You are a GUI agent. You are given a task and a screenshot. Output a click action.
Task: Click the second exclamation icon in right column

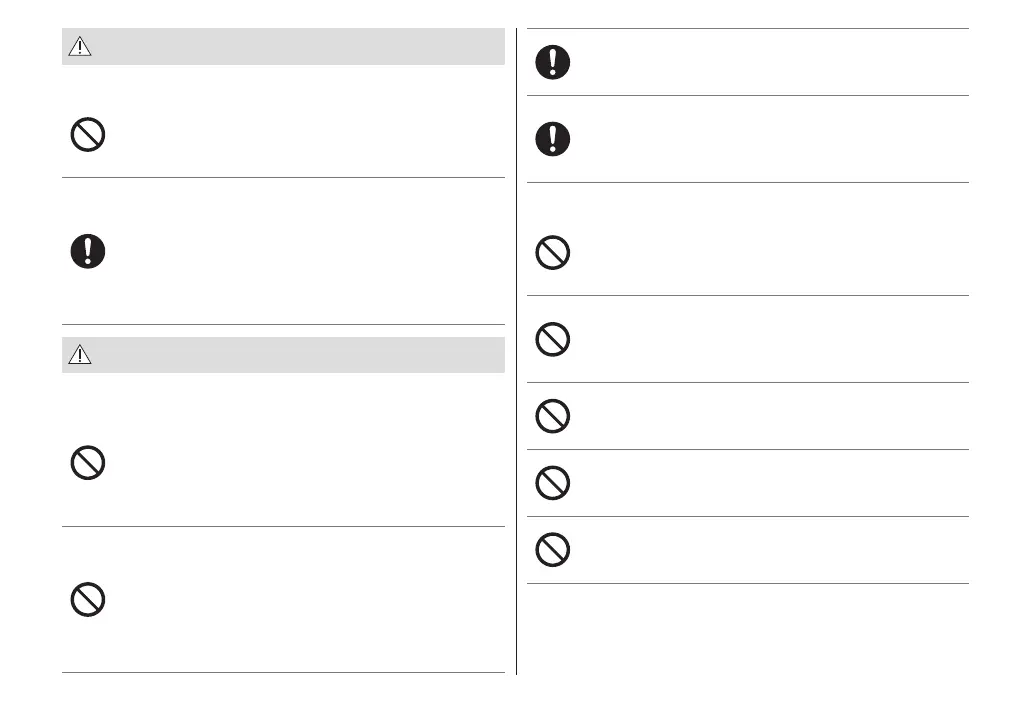tap(553, 139)
